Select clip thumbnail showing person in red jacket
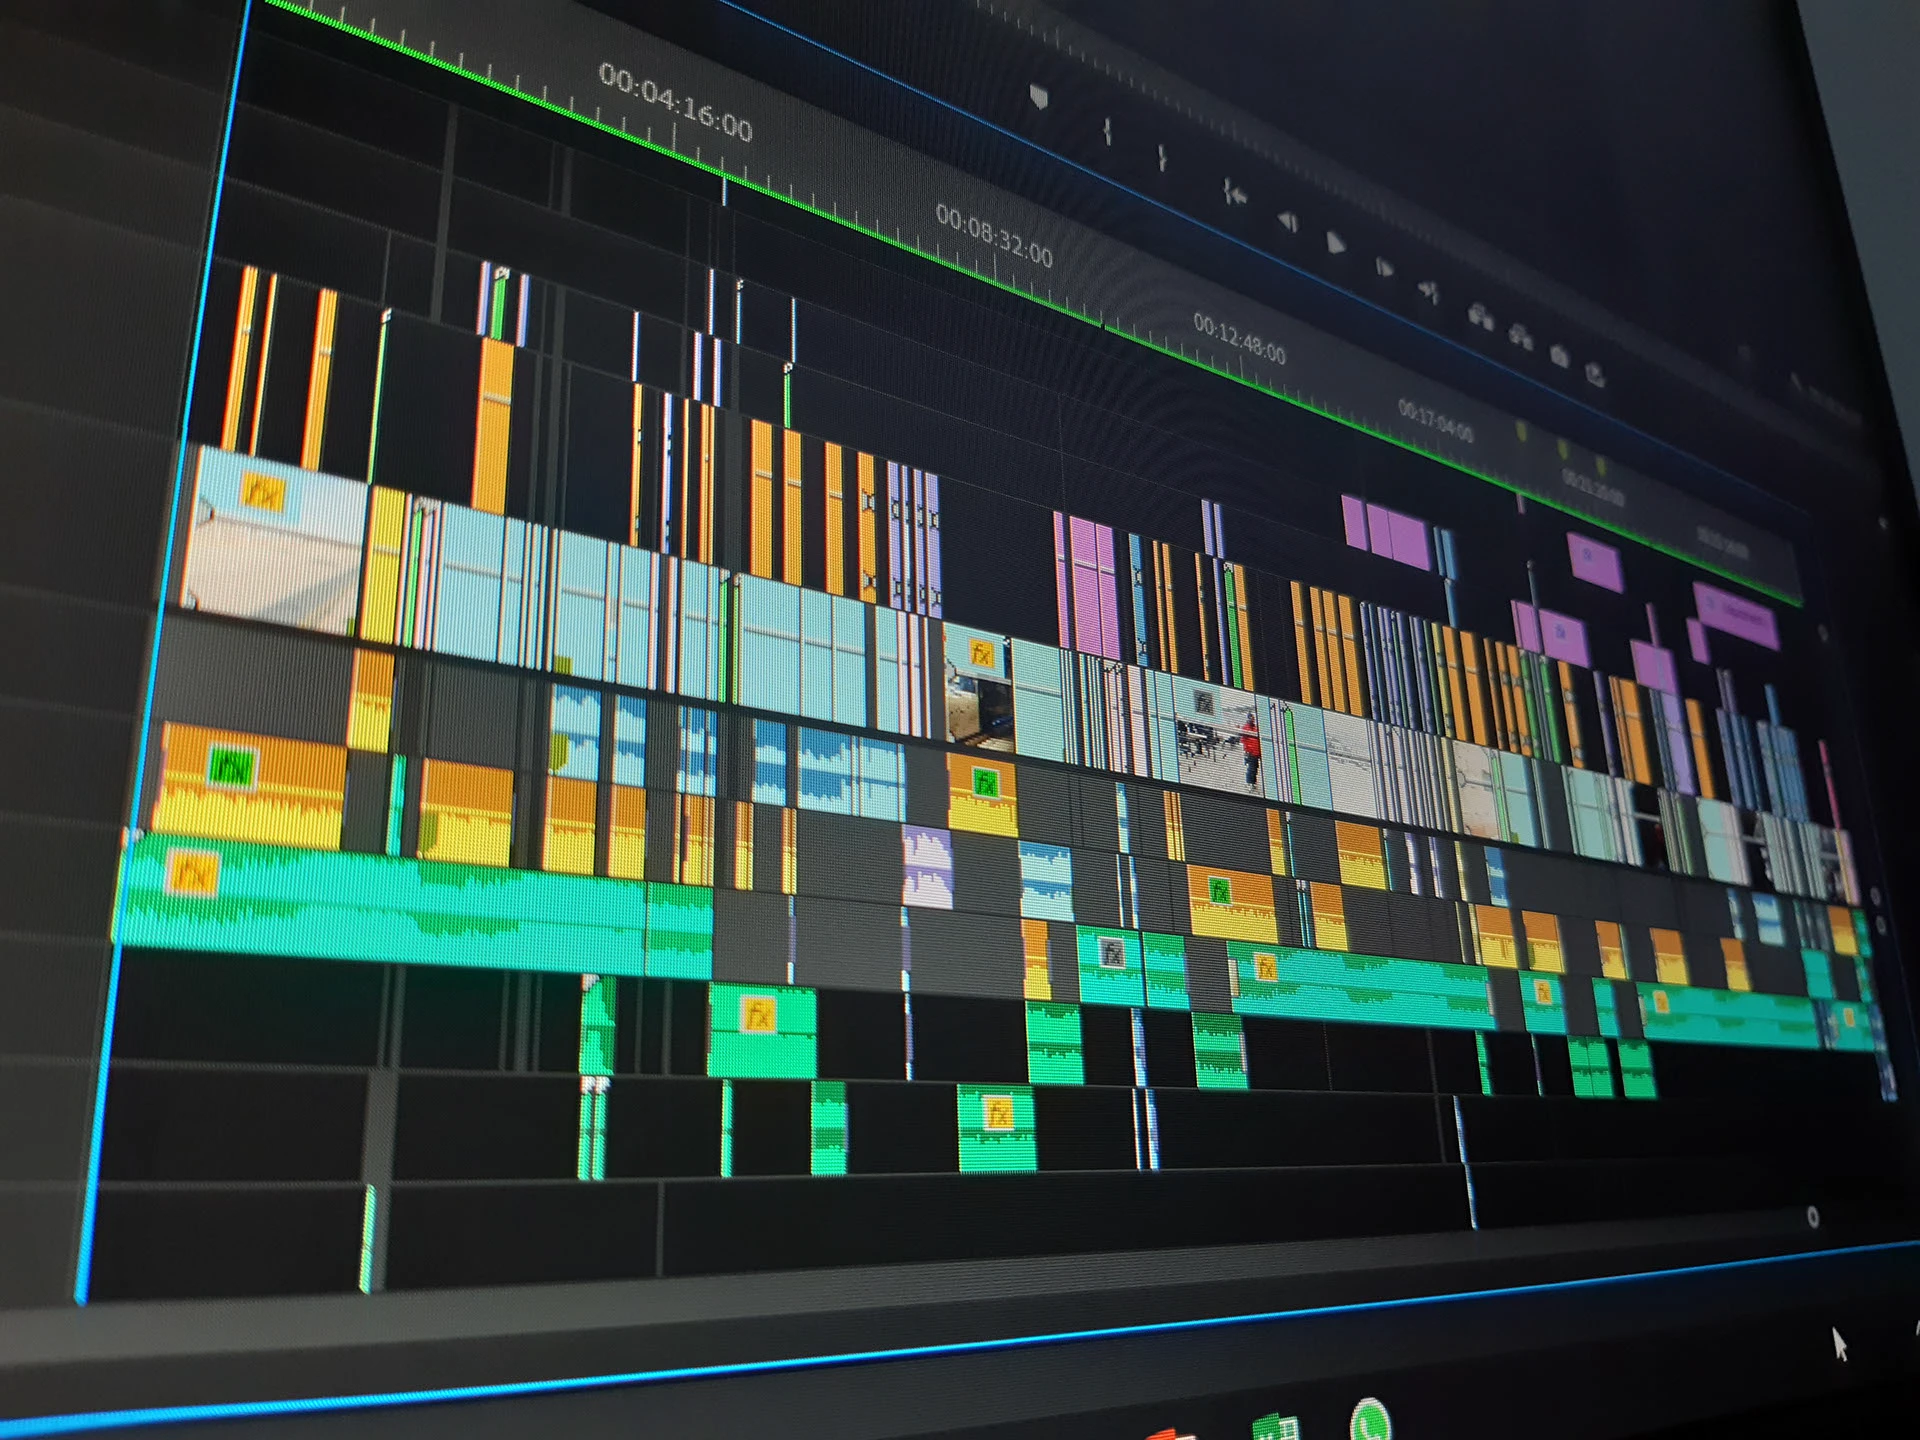This screenshot has height=1440, width=1920. pos(1220,736)
